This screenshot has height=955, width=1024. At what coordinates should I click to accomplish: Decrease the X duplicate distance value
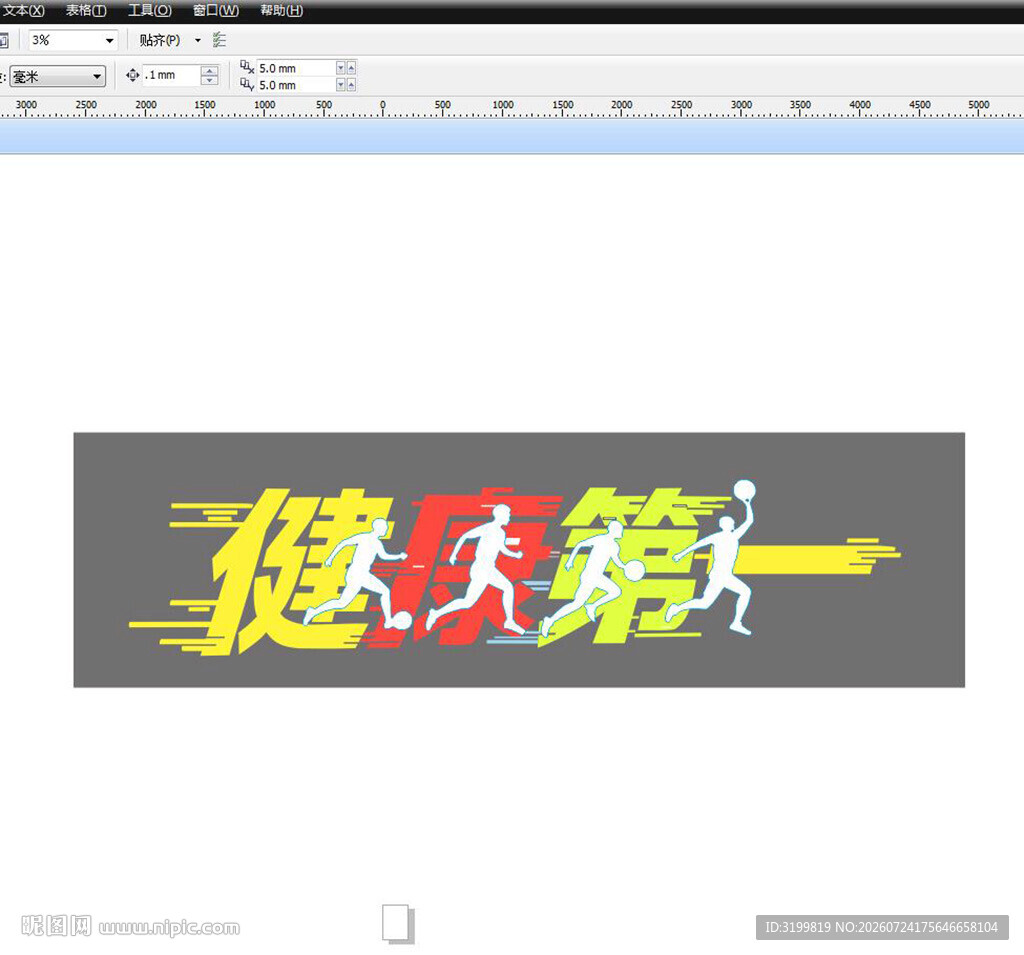click(340, 68)
